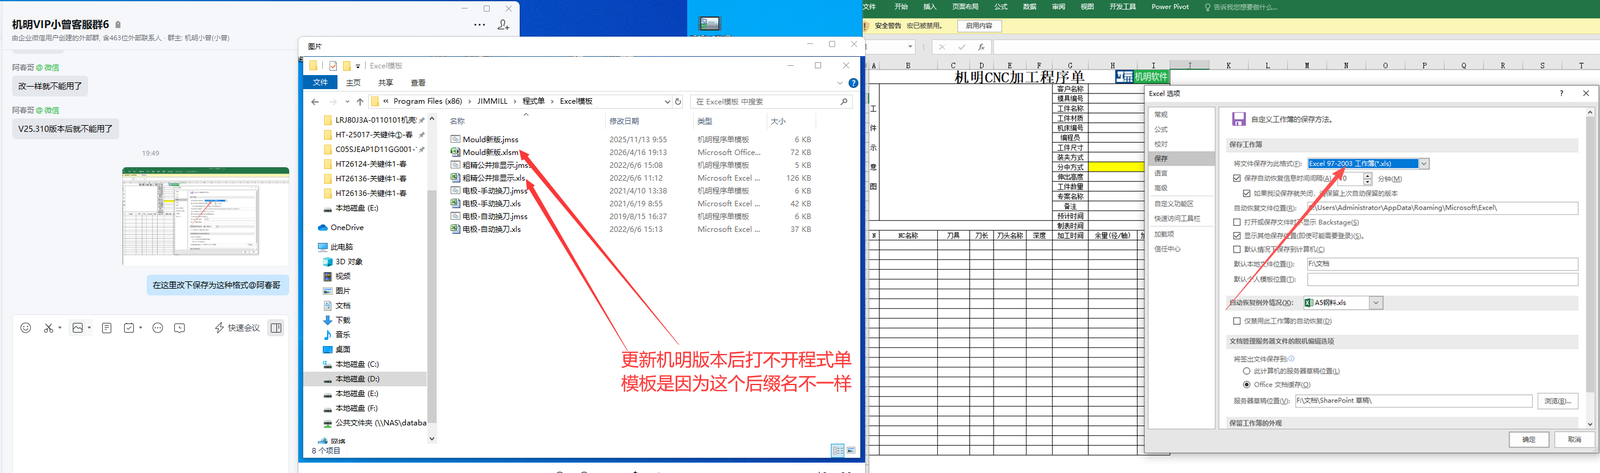Select 自定义功能区 category in Excel 选项

1174,203
